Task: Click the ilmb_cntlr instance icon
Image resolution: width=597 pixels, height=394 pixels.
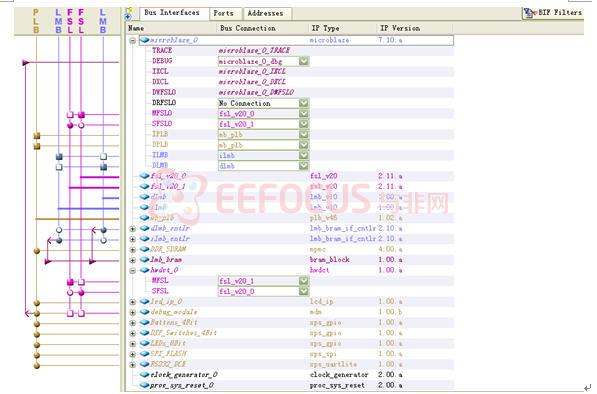Action: [x=144, y=239]
